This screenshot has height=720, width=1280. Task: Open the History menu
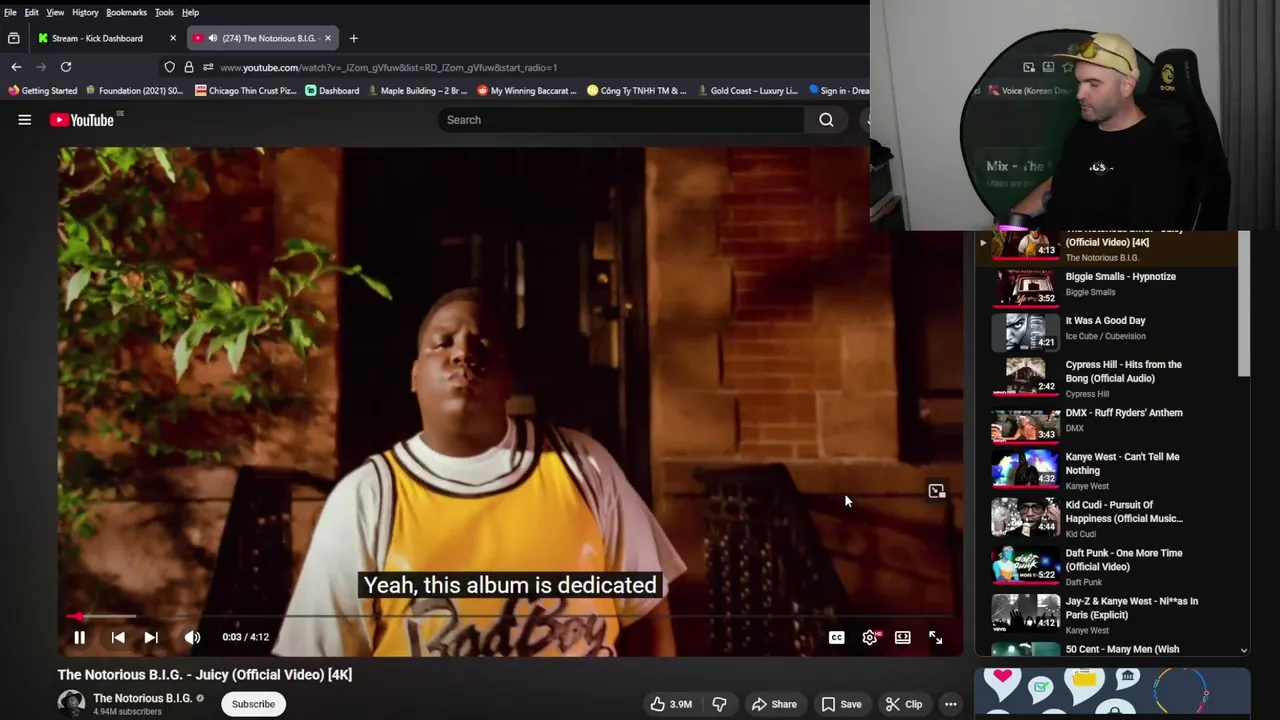tap(85, 12)
